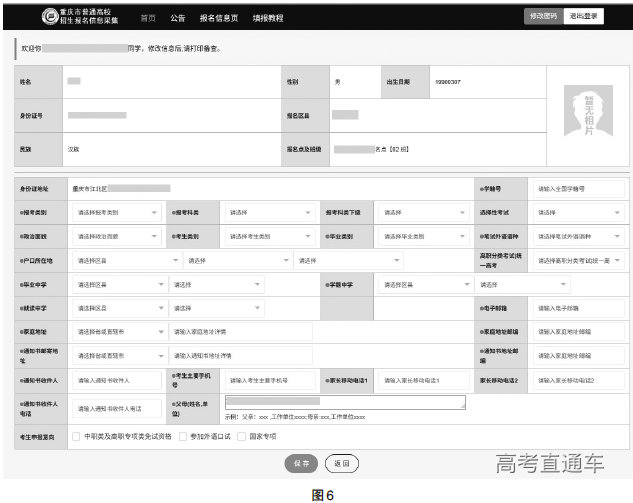This screenshot has height=503, width=633.
Task: Click the 汉族 value in 民族 row
Action: click(73, 149)
